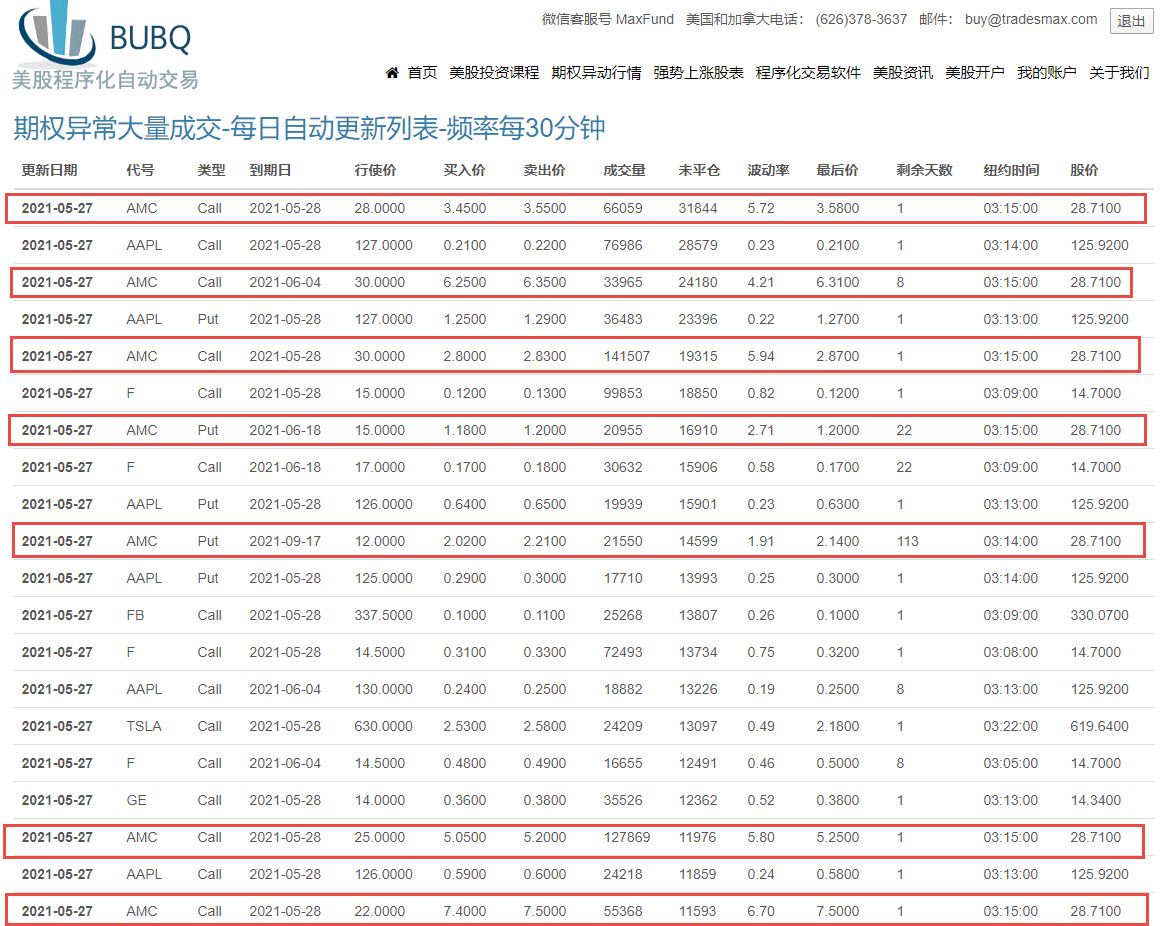Open the 首页 menu item

coord(422,73)
